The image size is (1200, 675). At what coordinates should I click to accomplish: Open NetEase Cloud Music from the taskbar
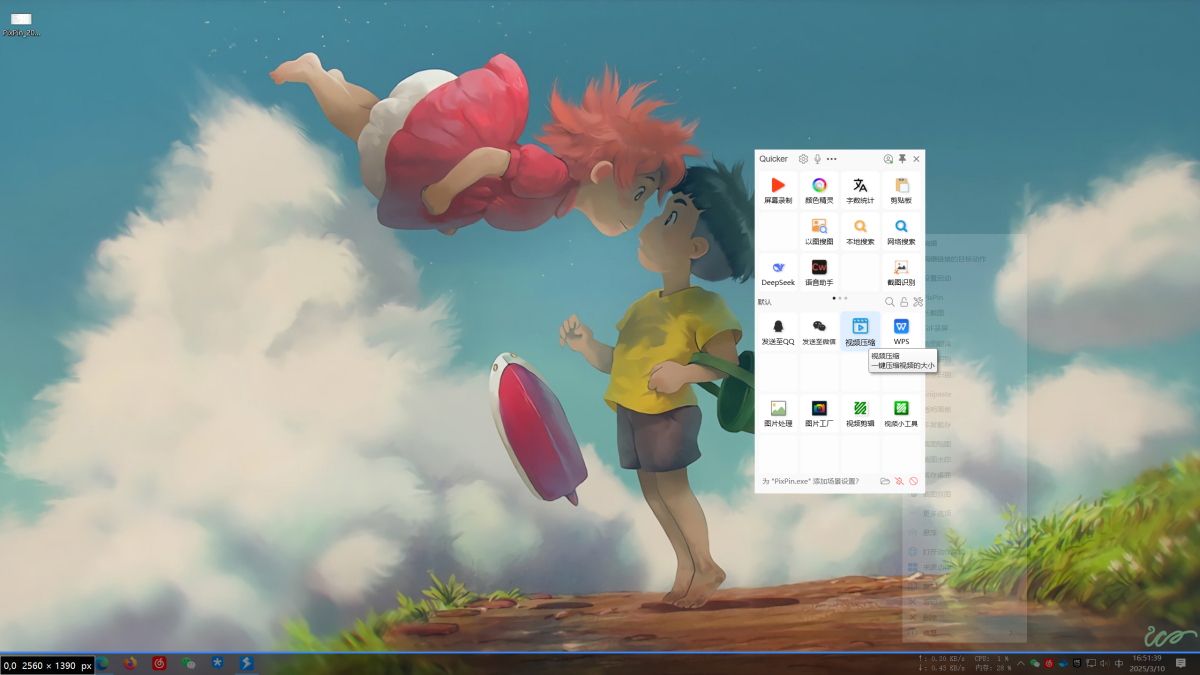point(159,663)
